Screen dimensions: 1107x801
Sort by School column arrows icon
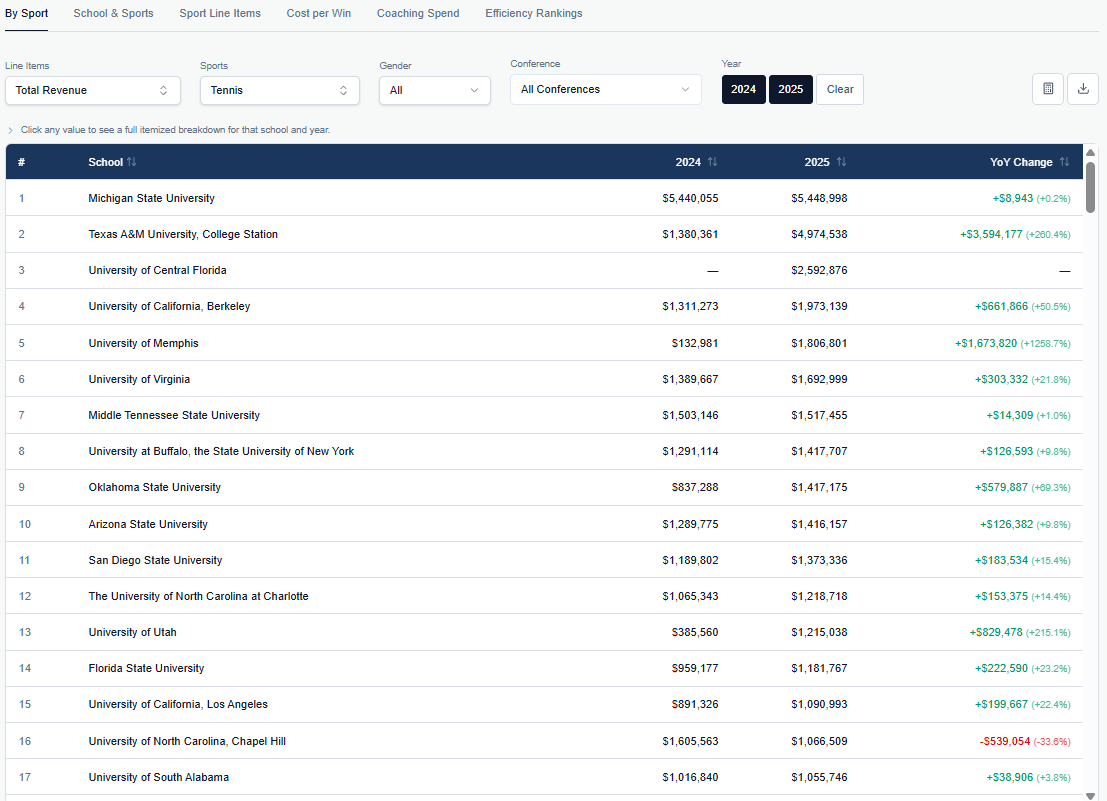pyautogui.click(x=131, y=162)
